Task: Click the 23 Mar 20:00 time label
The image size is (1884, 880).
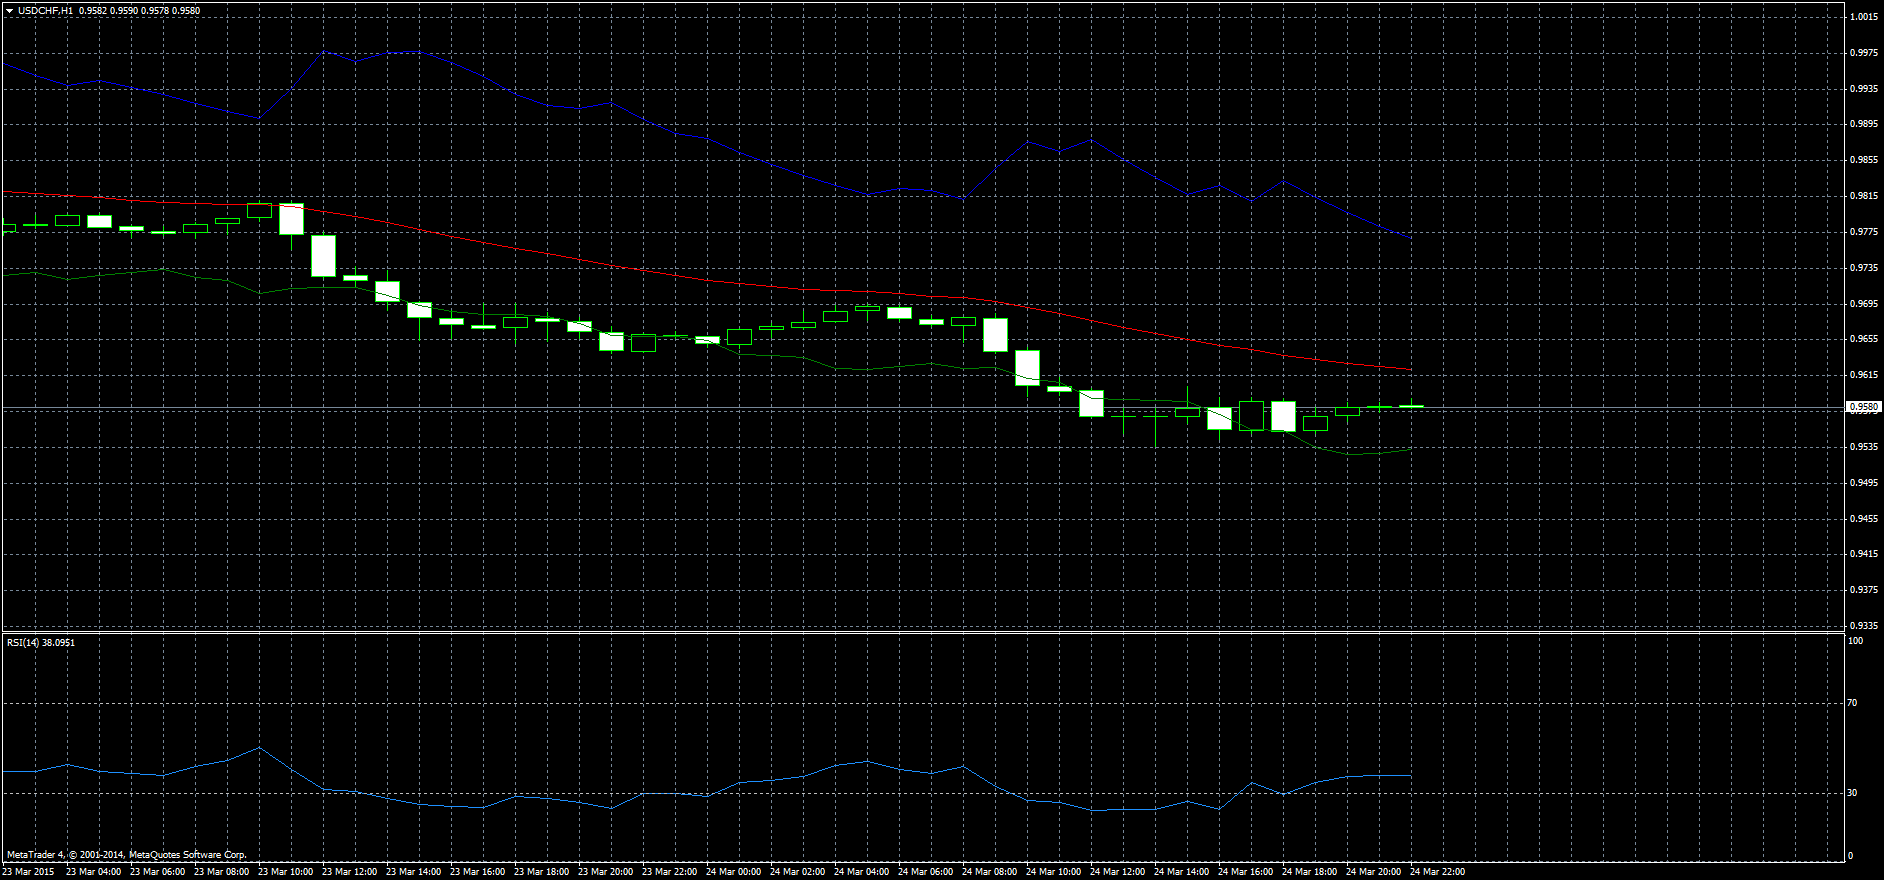Action: click(605, 872)
